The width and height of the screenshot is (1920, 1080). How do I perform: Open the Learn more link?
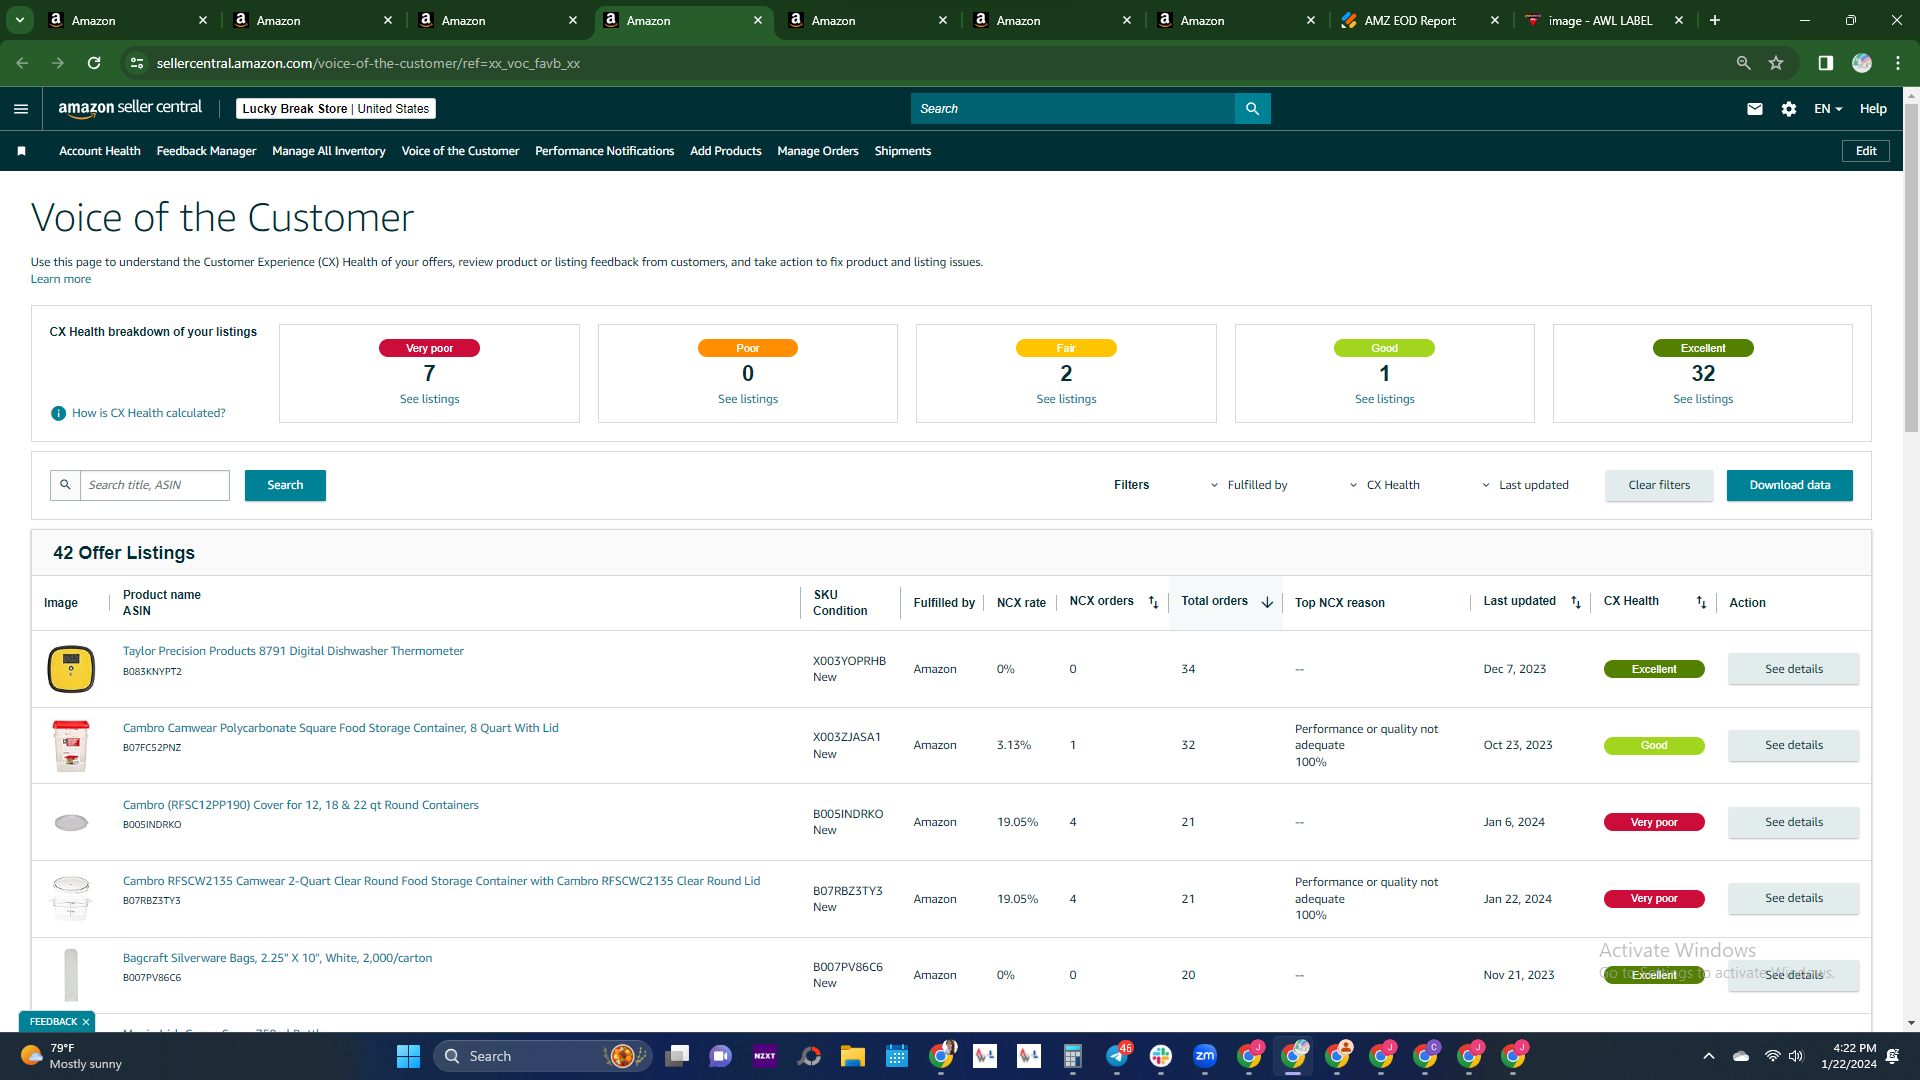[61, 279]
